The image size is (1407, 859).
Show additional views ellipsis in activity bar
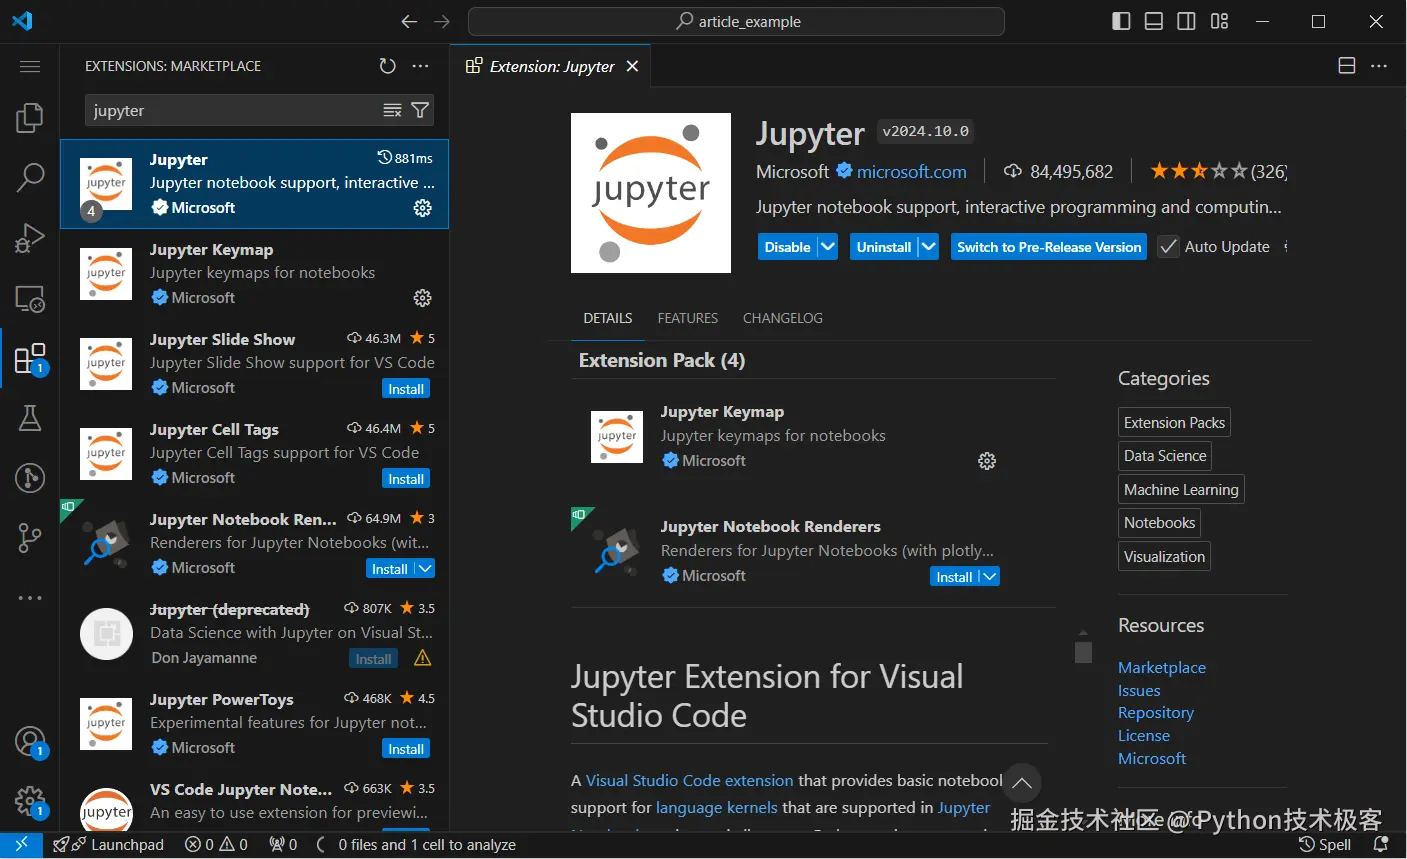30,598
